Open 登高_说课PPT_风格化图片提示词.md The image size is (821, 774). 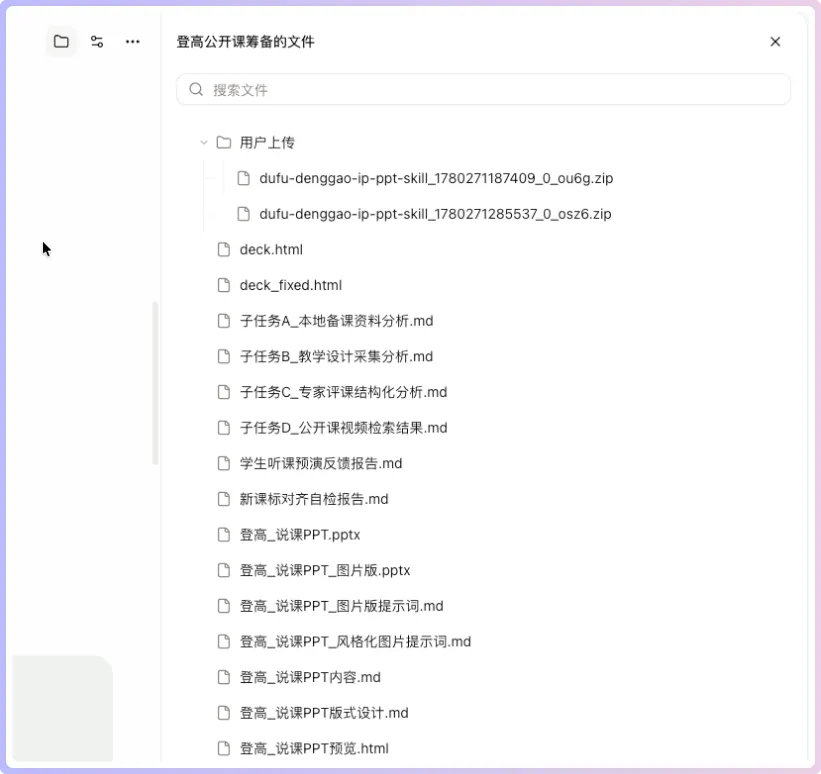[x=356, y=642]
